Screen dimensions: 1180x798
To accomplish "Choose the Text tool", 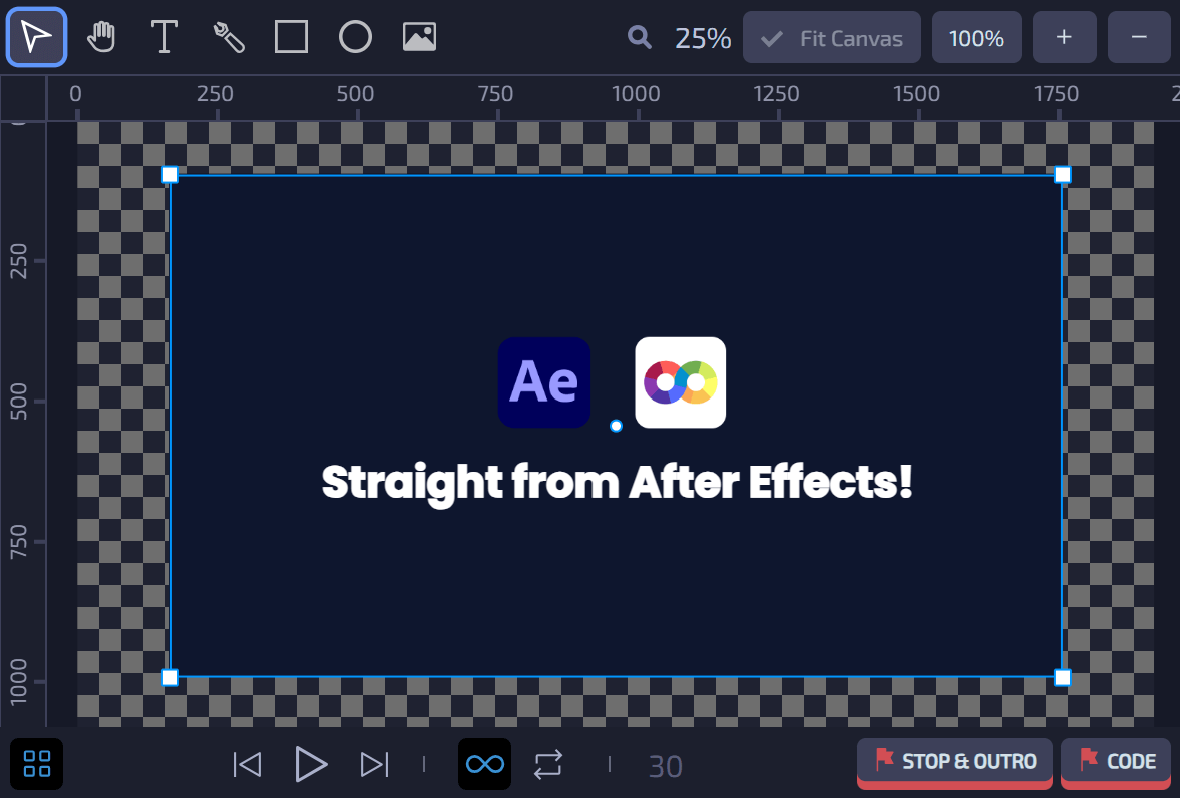I will 164,37.
